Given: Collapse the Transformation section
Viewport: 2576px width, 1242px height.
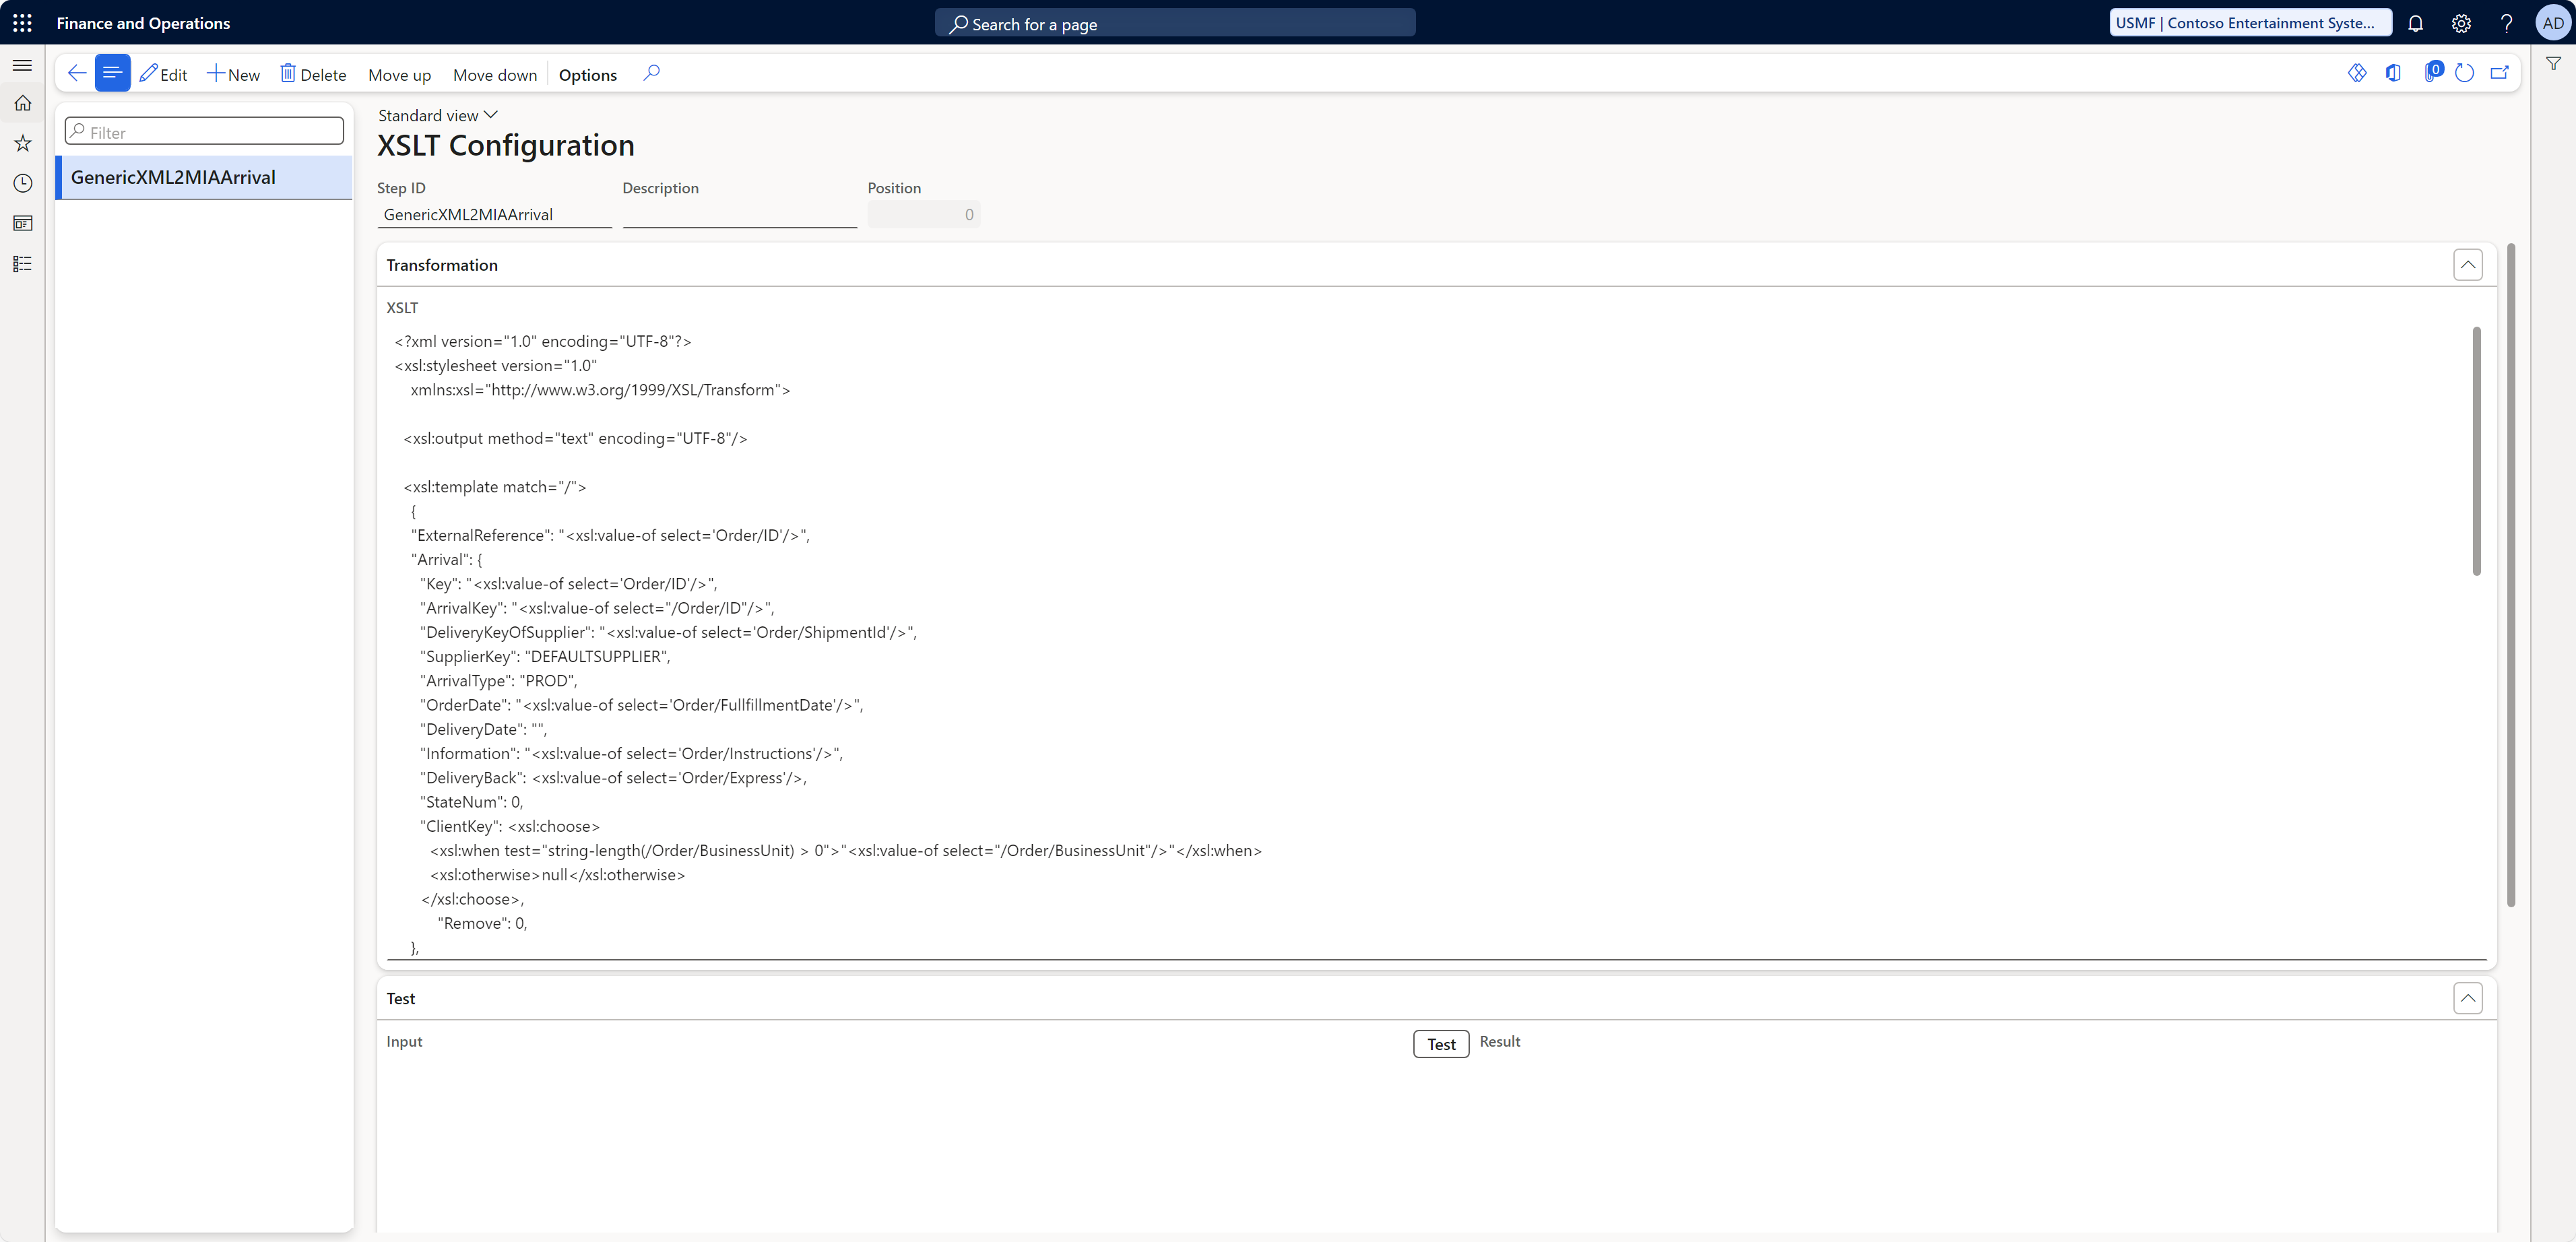Looking at the screenshot, I should click(x=2467, y=265).
